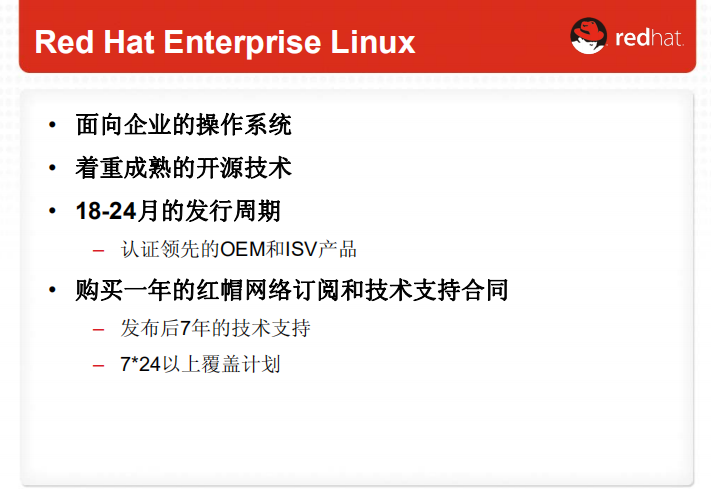711x489 pixels.
Task: Click the bullet text 18-24月的发行周期
Action: click(x=178, y=211)
